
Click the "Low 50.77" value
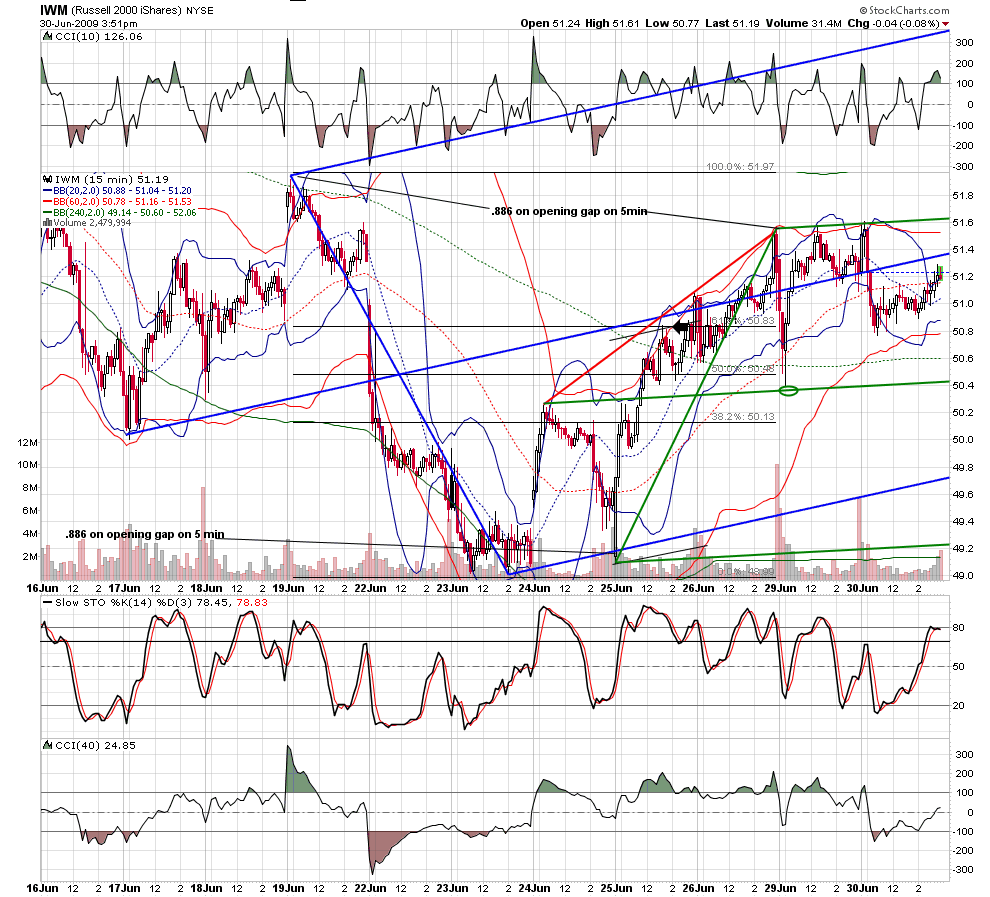click(672, 23)
